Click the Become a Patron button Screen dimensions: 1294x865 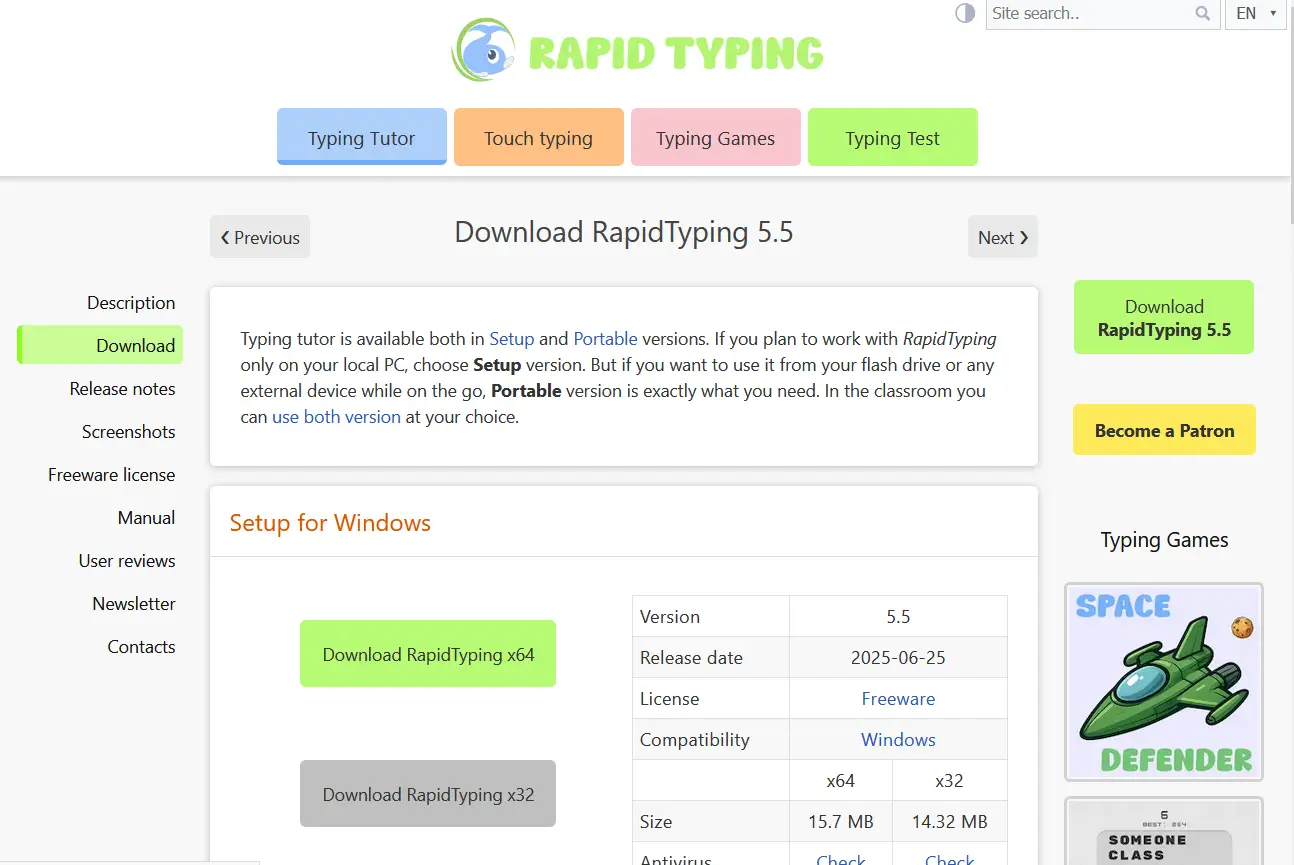pos(1164,430)
